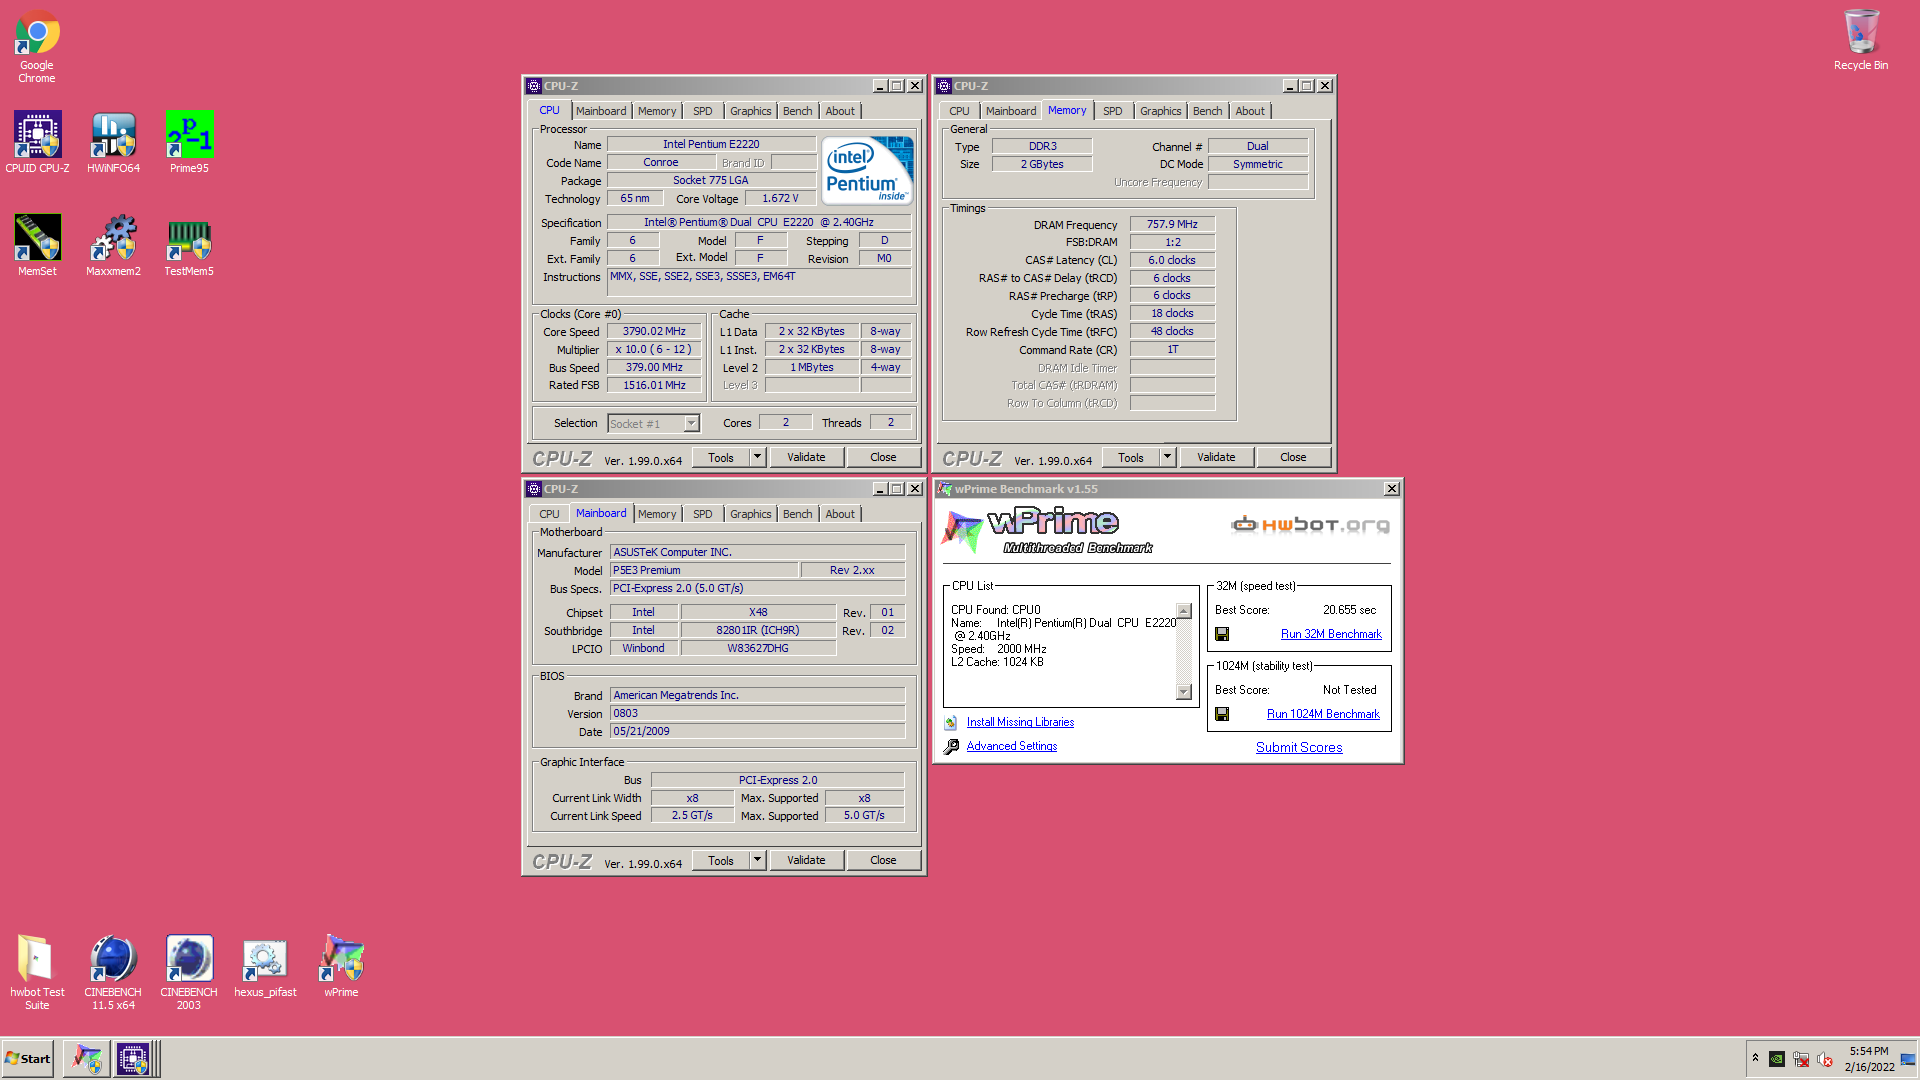Click DRAM Frequency value 757.9 MHz
The image size is (1920, 1080).
[x=1172, y=224]
